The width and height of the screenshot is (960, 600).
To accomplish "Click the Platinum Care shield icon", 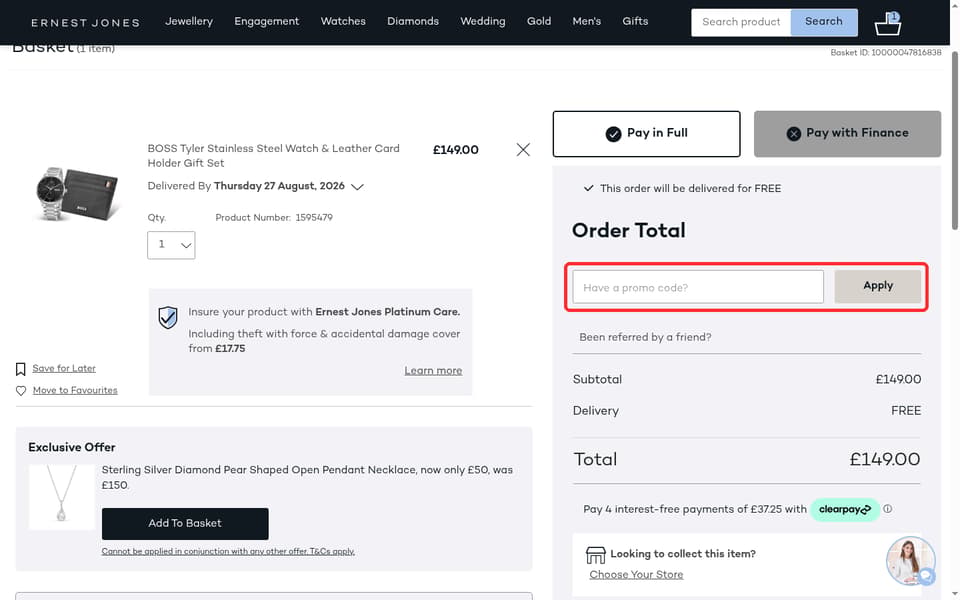I will tap(168, 317).
